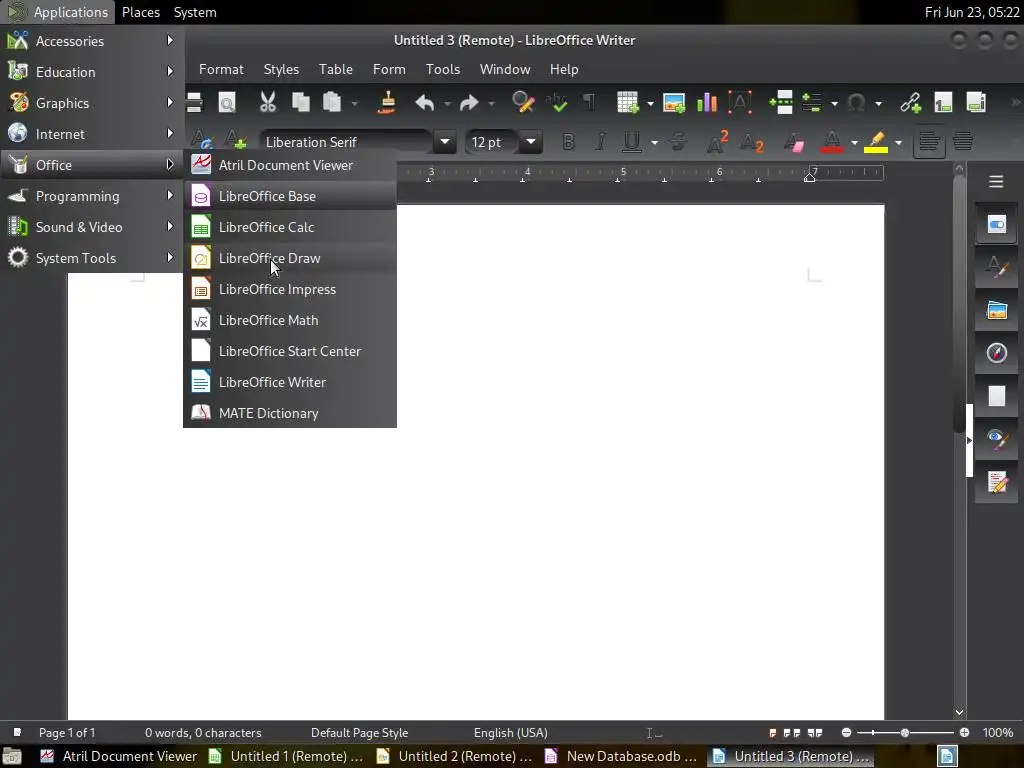Open the Paste options dropdown arrow

355,103
